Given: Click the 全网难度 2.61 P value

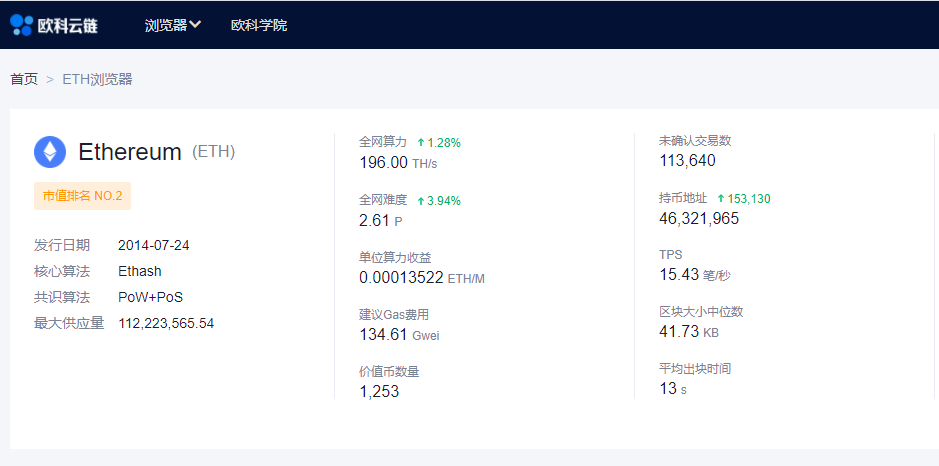Looking at the screenshot, I should pos(374,220).
